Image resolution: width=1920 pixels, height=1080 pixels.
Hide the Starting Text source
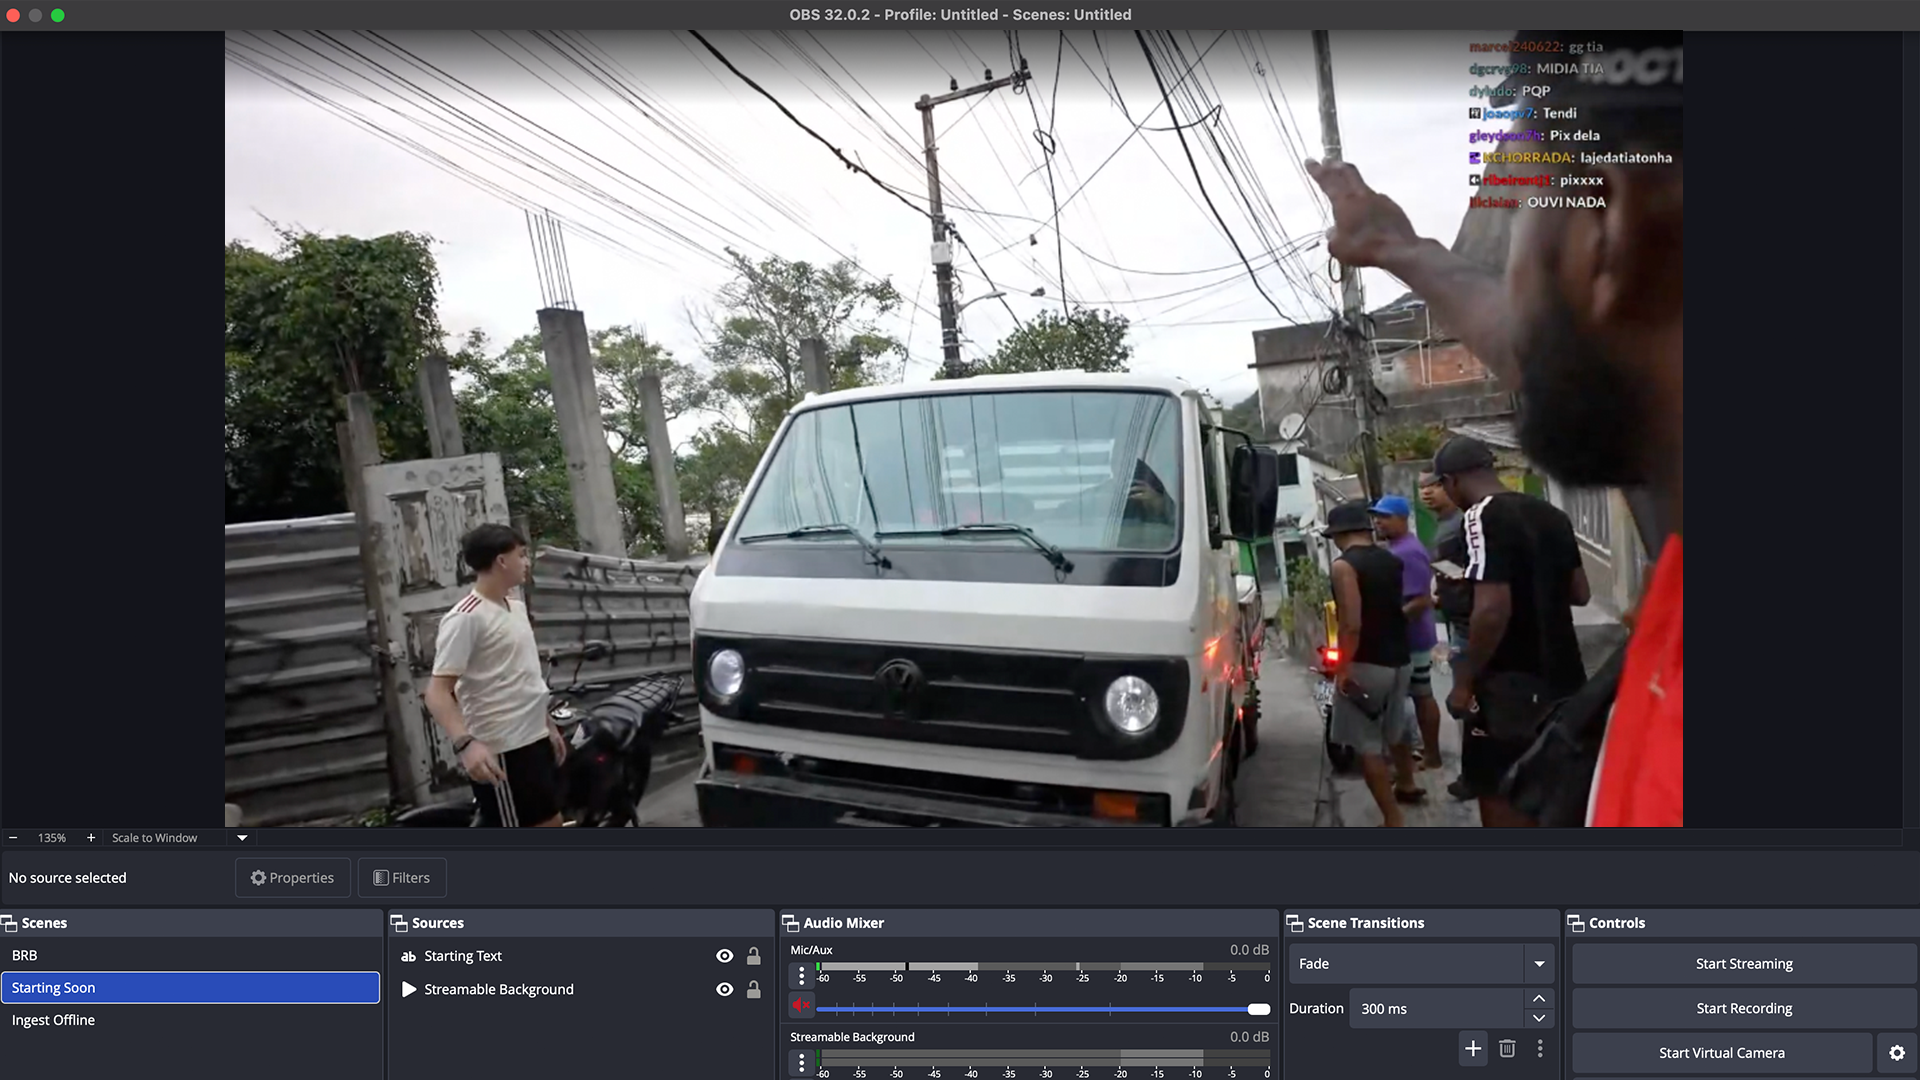pos(725,956)
